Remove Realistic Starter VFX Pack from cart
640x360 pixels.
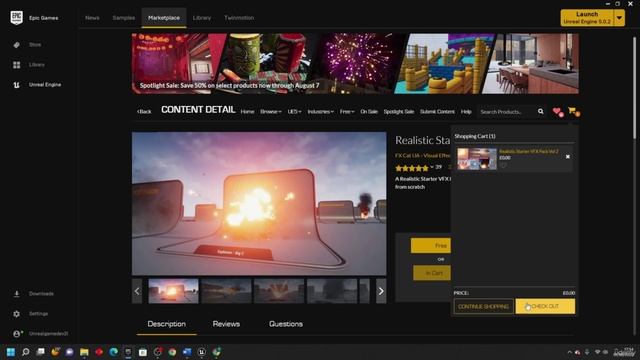coord(567,157)
